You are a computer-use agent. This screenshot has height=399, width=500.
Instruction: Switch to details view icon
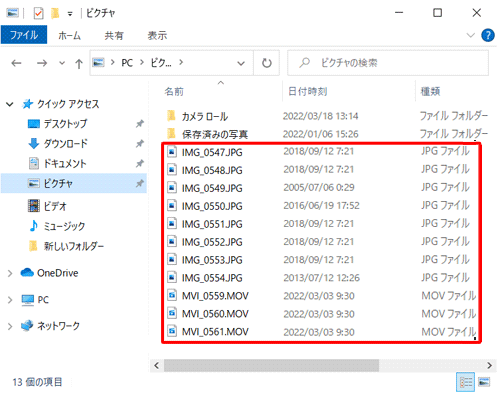pos(465,382)
